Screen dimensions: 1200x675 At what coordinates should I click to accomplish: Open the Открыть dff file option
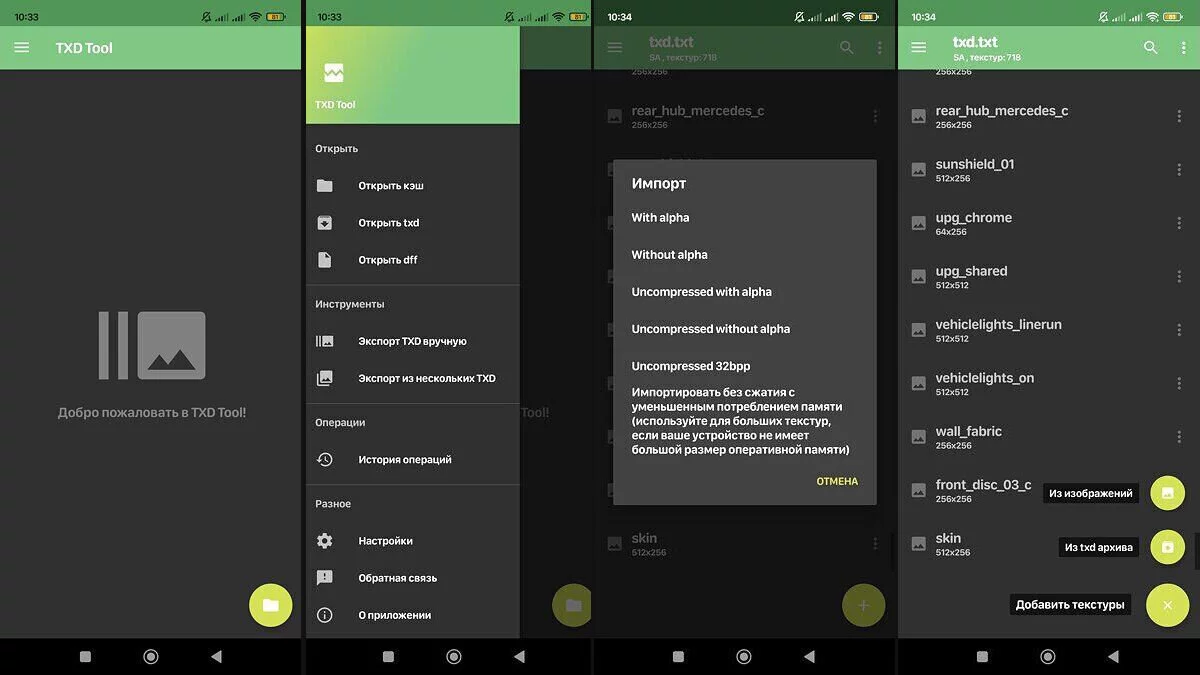tap(387, 260)
